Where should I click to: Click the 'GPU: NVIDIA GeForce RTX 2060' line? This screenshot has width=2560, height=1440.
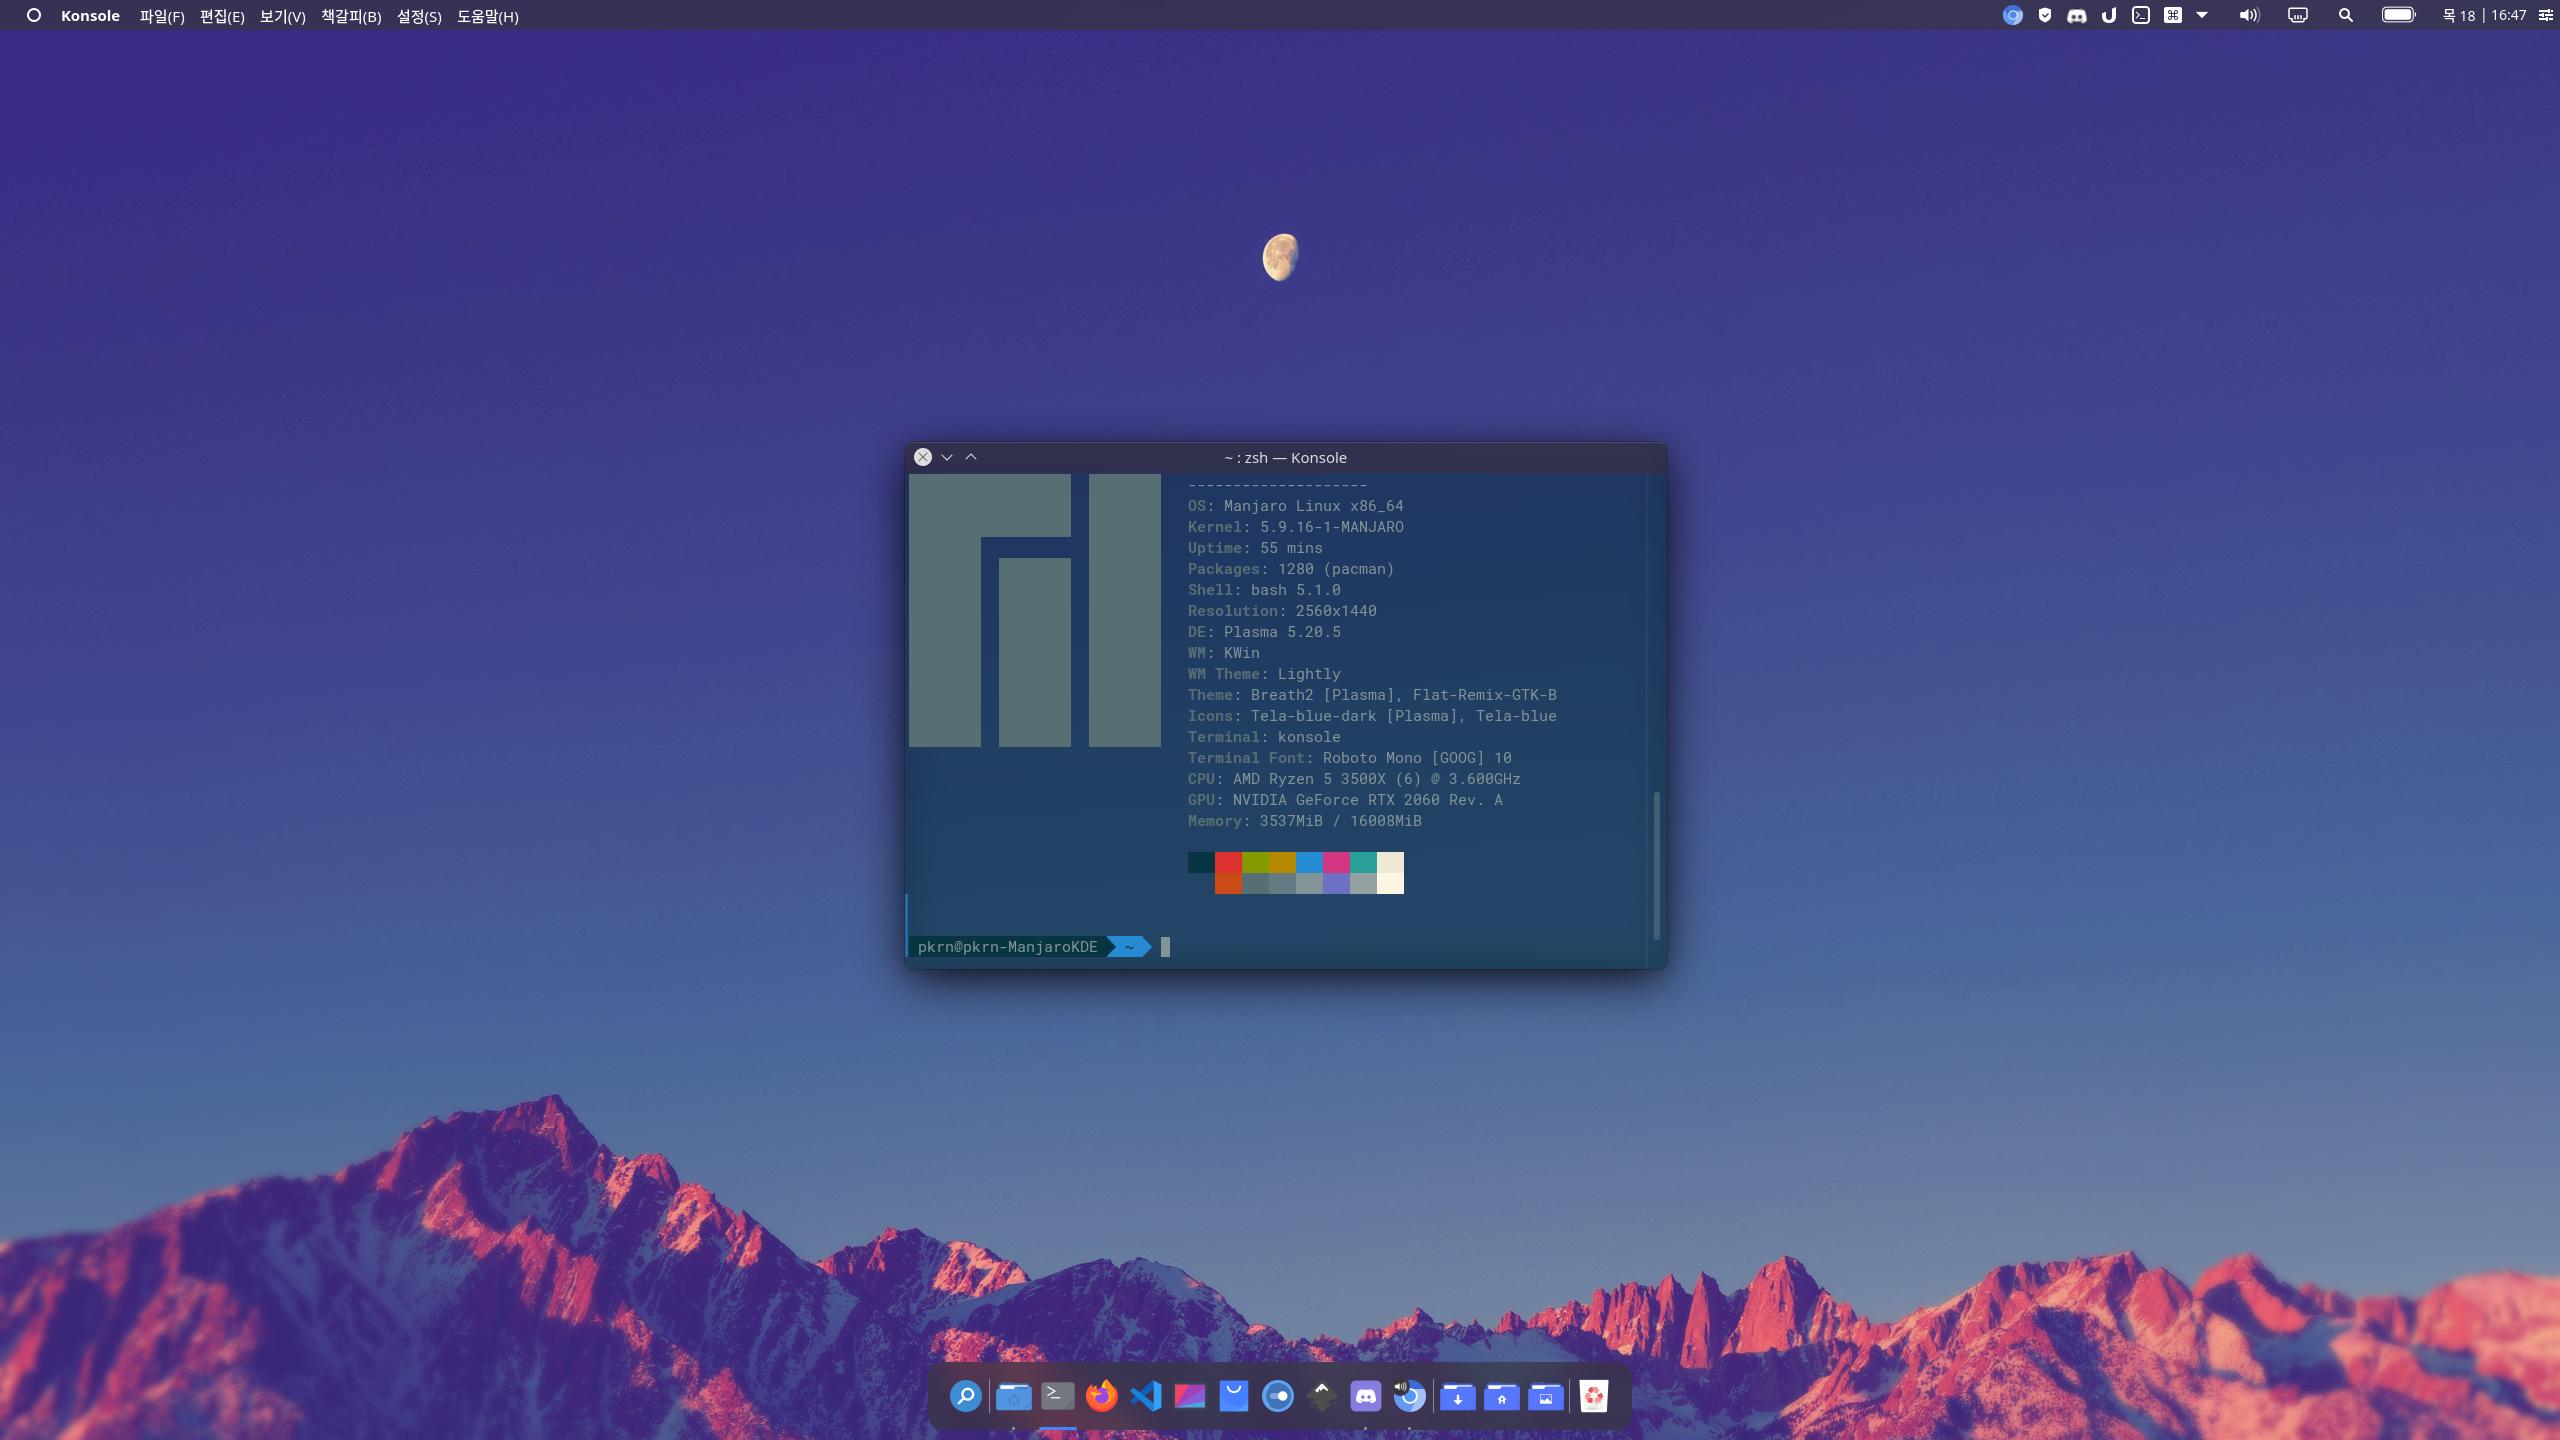pos(1345,800)
